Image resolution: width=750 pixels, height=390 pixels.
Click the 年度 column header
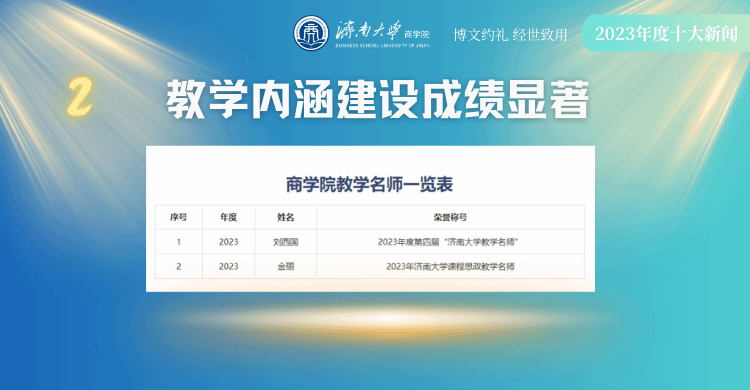click(x=229, y=217)
